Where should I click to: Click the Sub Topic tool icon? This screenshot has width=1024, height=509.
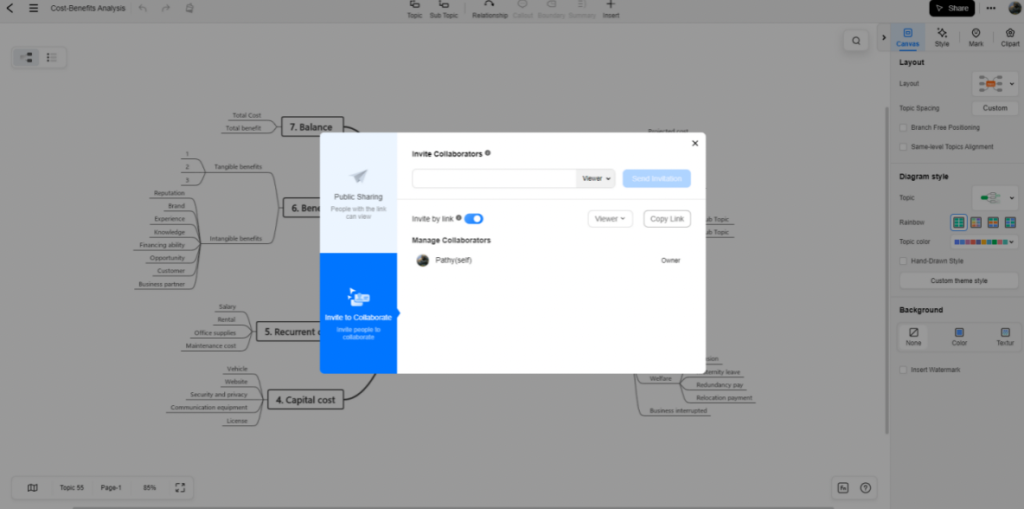click(443, 6)
